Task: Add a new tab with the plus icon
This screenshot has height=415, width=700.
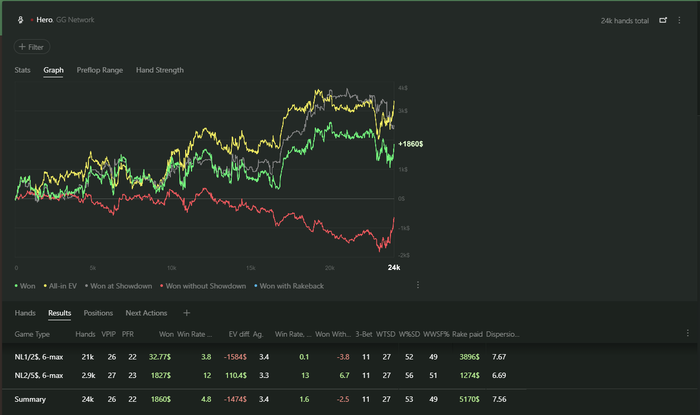Action: coord(187,313)
